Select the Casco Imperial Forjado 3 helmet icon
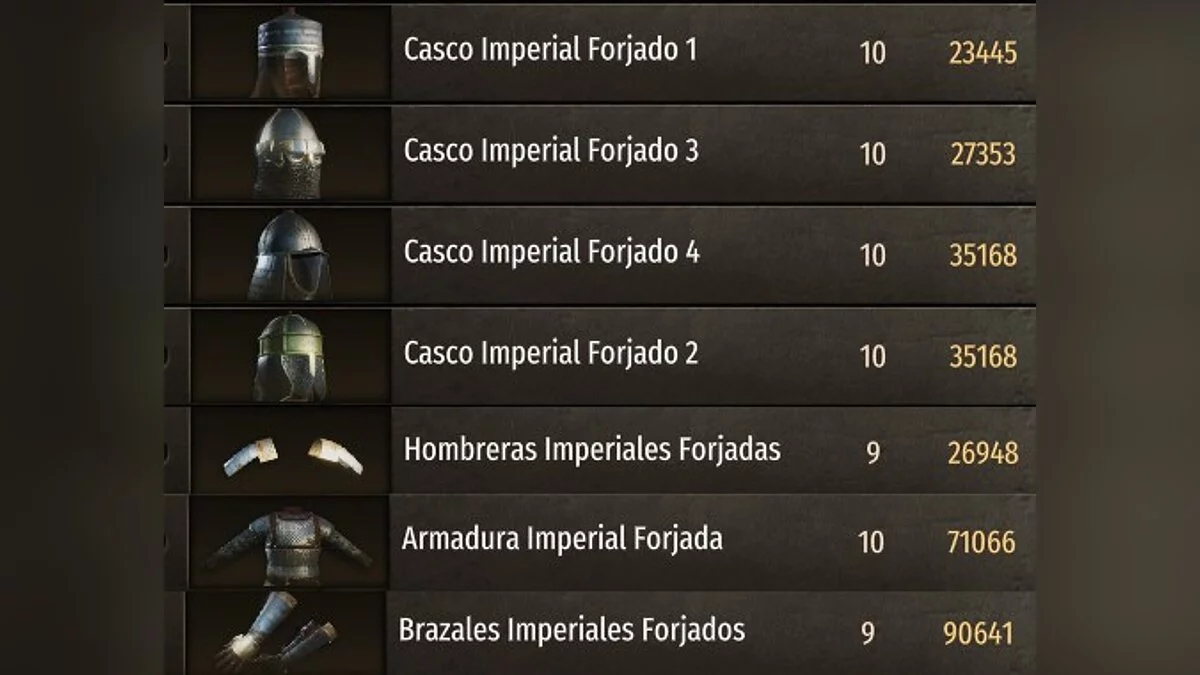Viewport: 1200px width, 675px height. coord(290,153)
